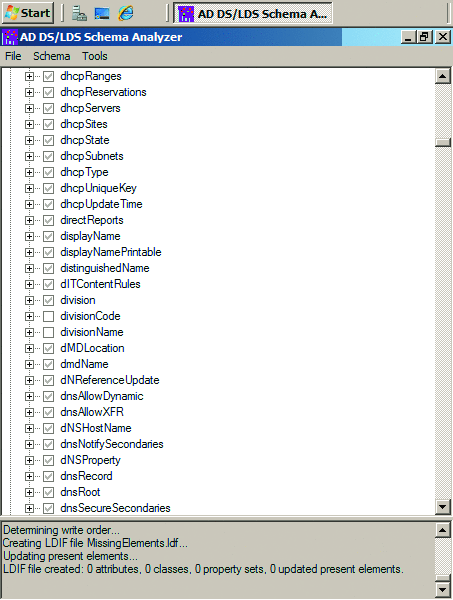Viewport: 453px width, 600px height.
Task: Check the divisionCode checkbox
Action: (48, 316)
